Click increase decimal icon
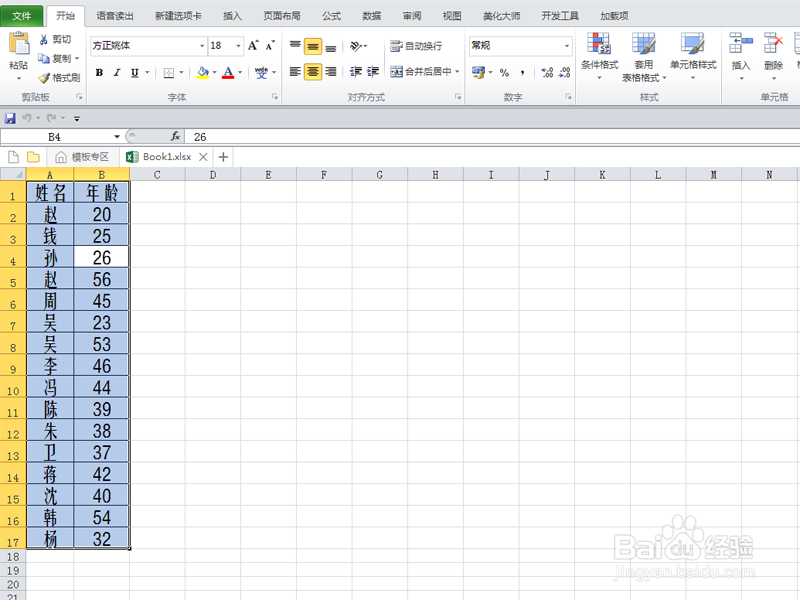The width and height of the screenshot is (800, 600). (x=547, y=72)
